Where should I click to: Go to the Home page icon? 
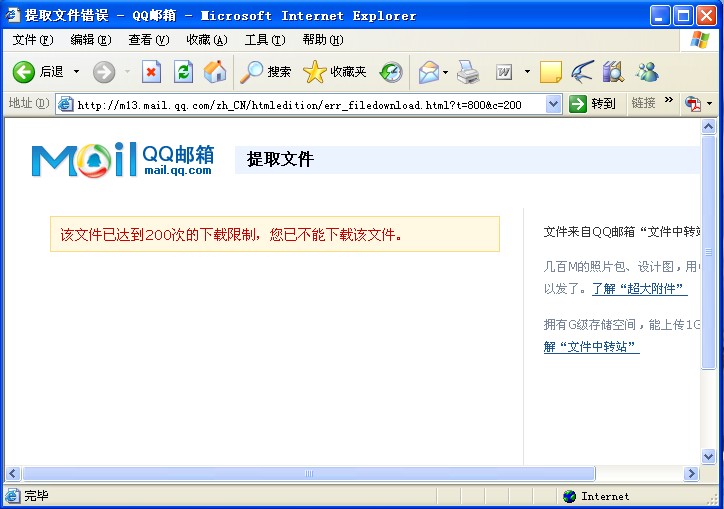(214, 72)
